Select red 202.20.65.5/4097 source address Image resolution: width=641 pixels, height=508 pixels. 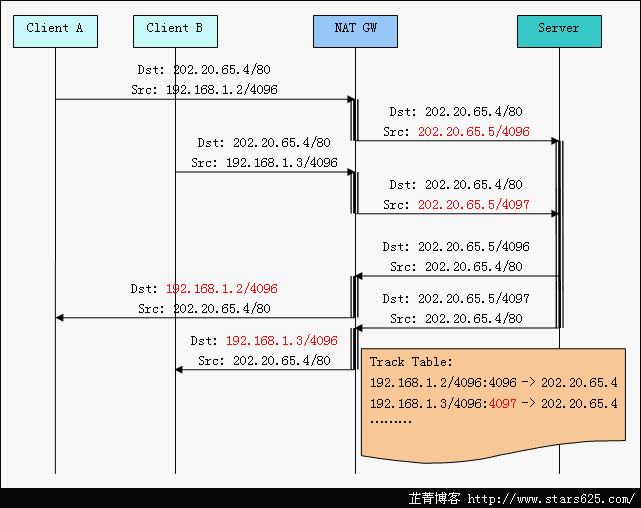coord(473,205)
